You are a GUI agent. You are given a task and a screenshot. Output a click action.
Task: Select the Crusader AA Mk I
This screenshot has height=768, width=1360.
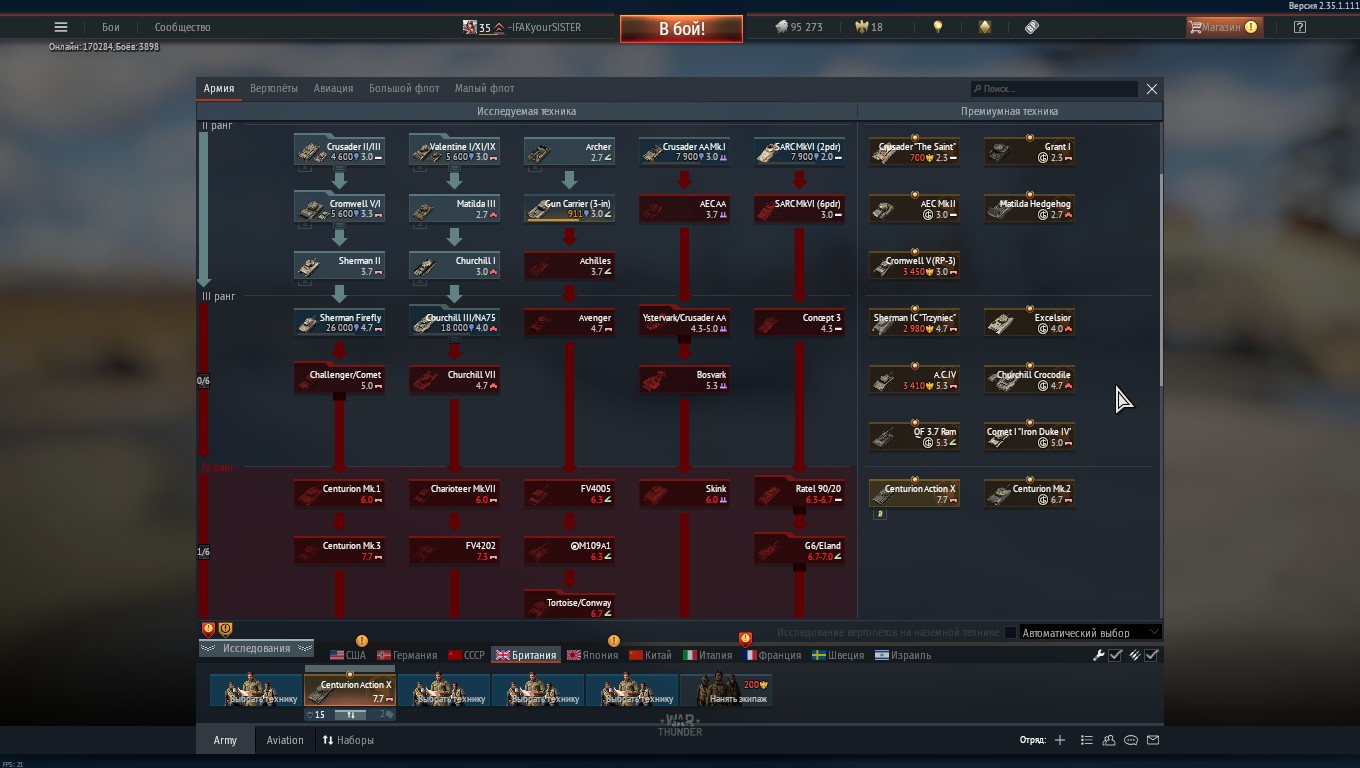(685, 152)
